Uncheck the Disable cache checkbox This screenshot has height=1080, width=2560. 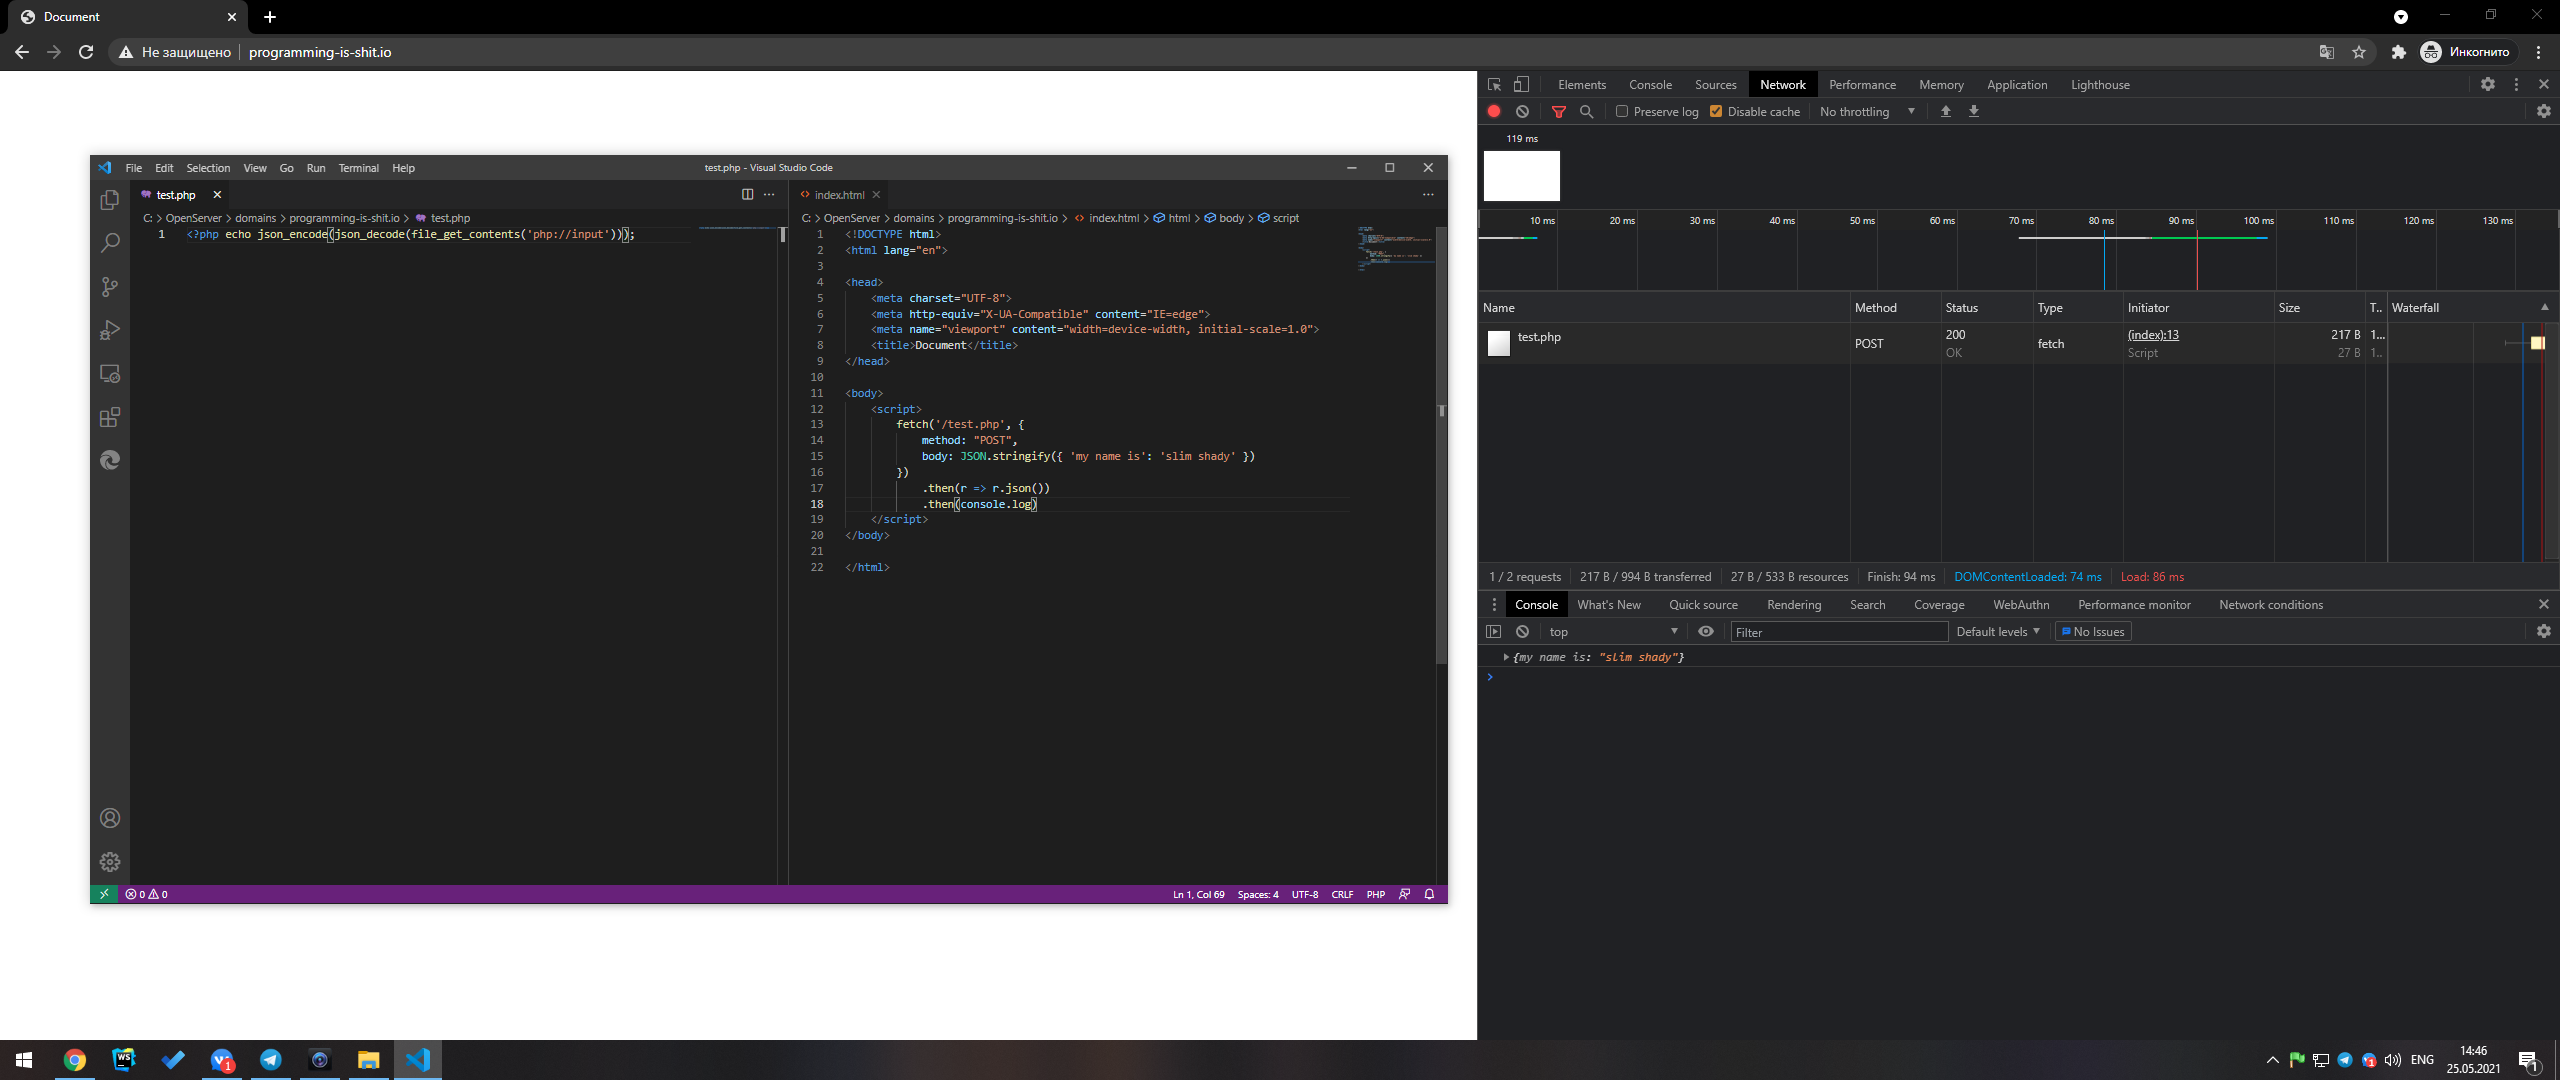[1716, 112]
